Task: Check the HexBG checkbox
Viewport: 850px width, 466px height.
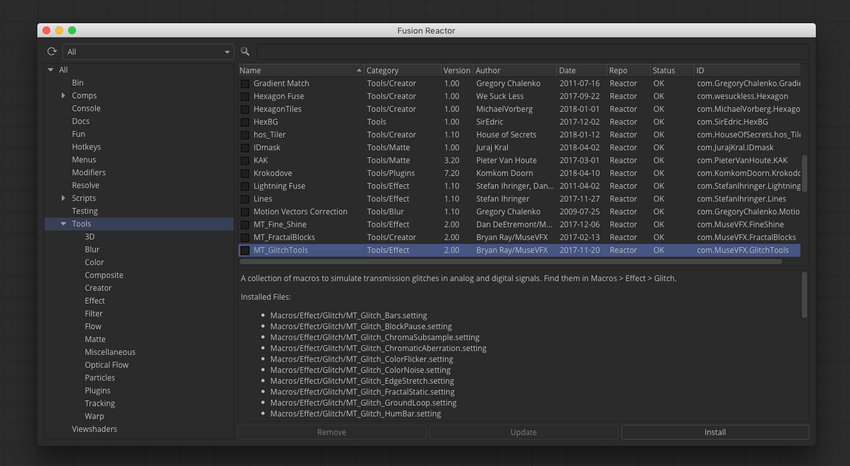Action: tap(245, 122)
